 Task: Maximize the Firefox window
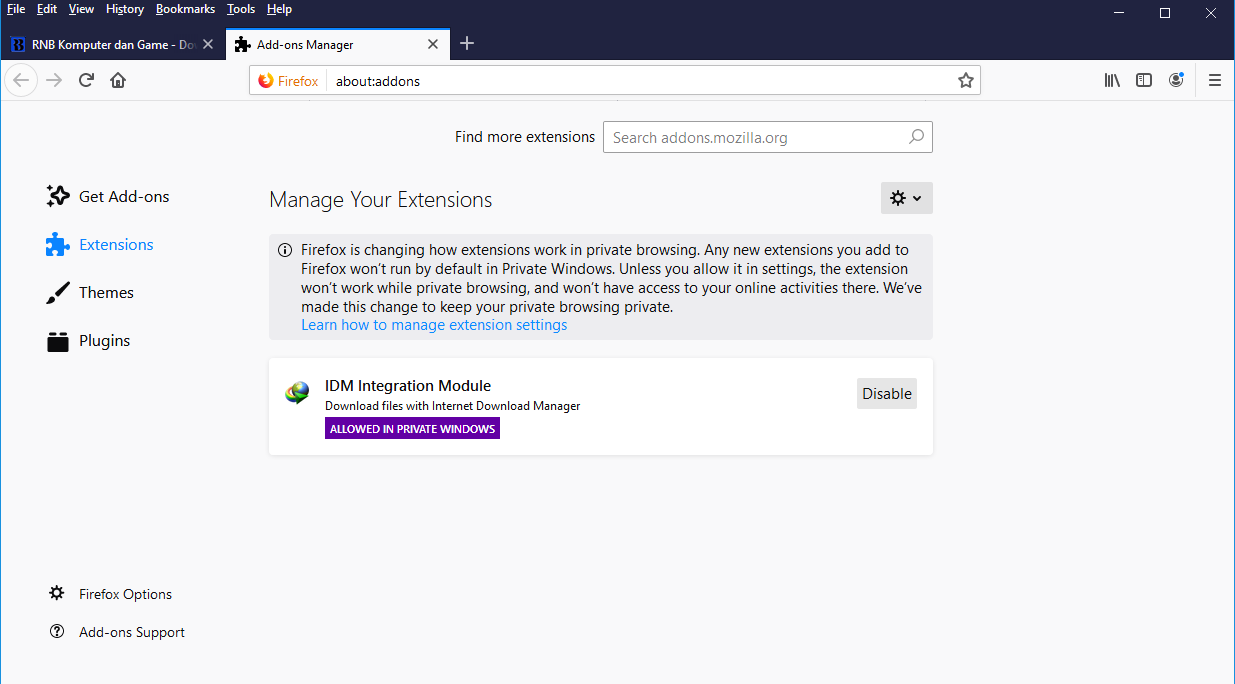click(1165, 13)
